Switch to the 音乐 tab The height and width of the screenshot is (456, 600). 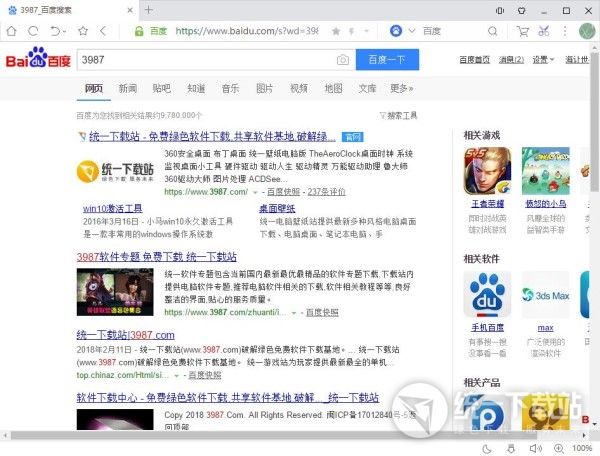230,88
